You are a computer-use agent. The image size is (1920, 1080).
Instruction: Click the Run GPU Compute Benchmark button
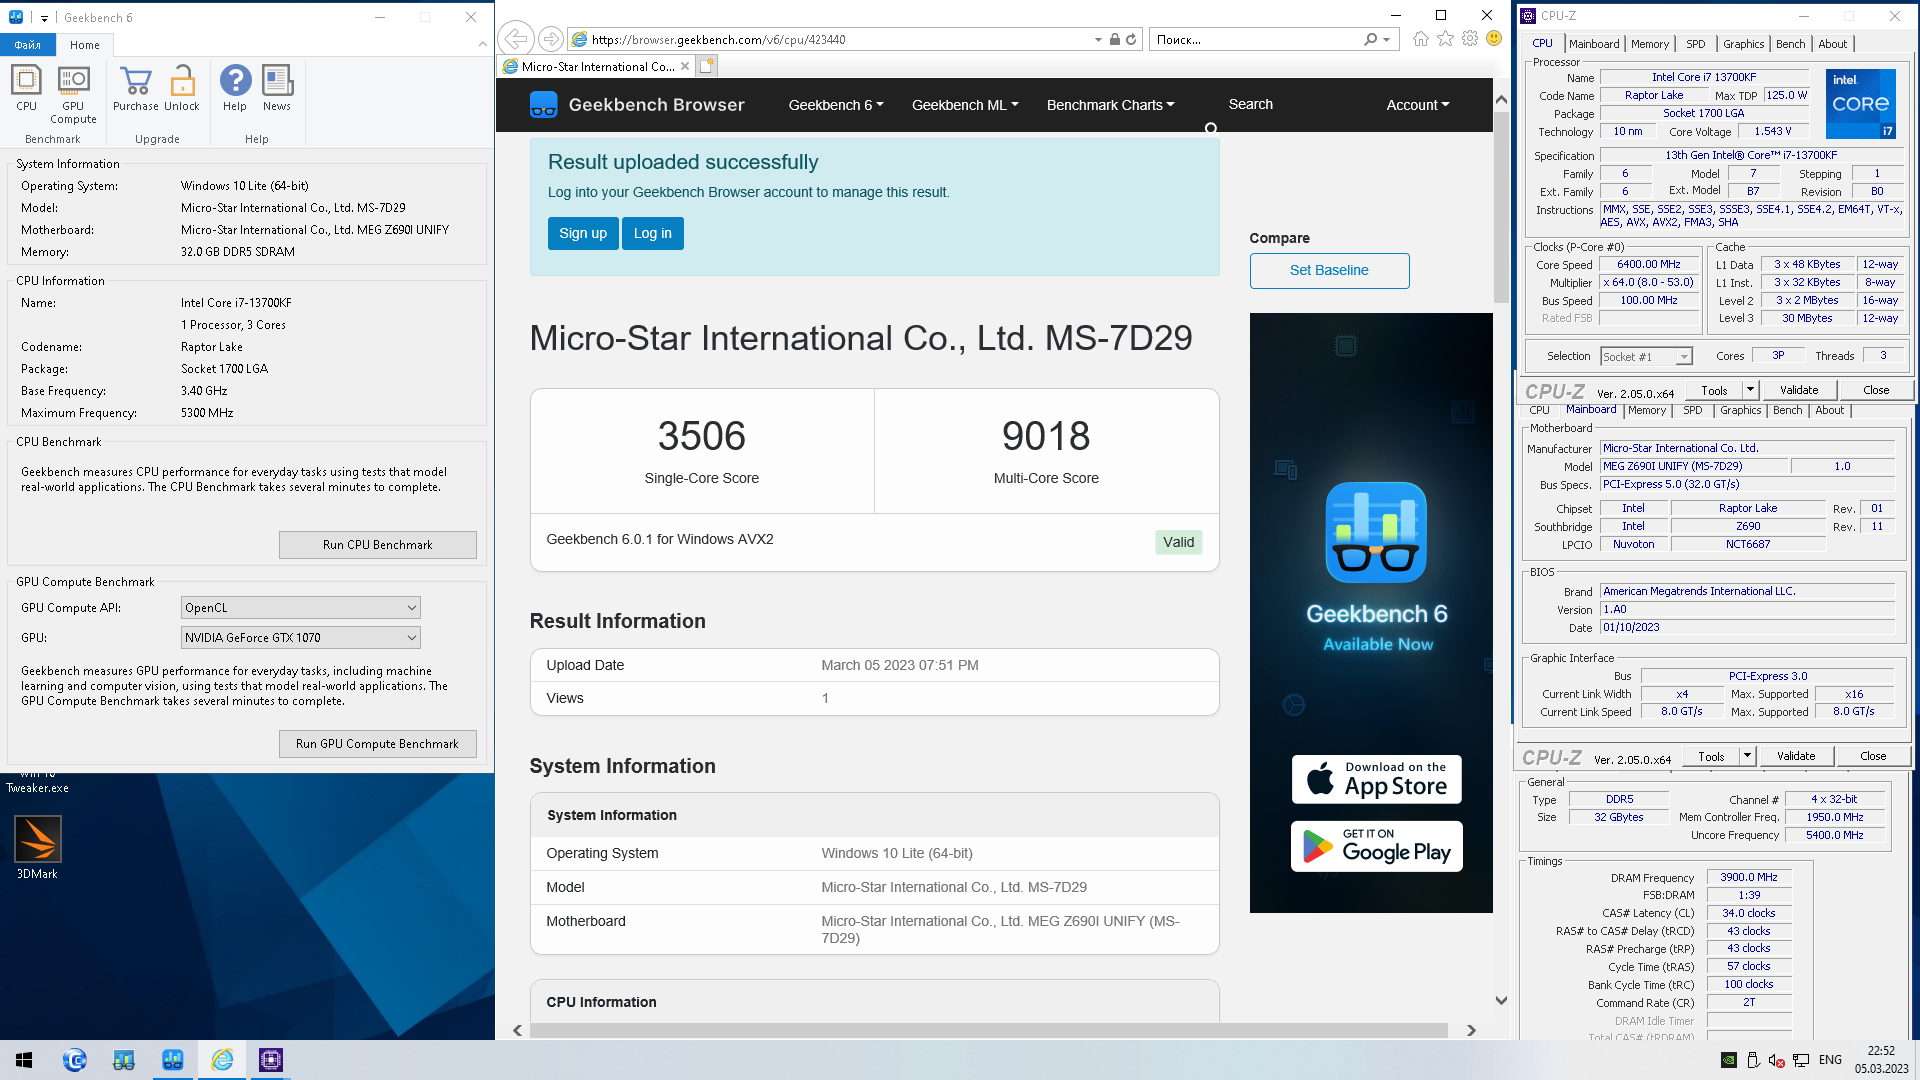tap(378, 744)
